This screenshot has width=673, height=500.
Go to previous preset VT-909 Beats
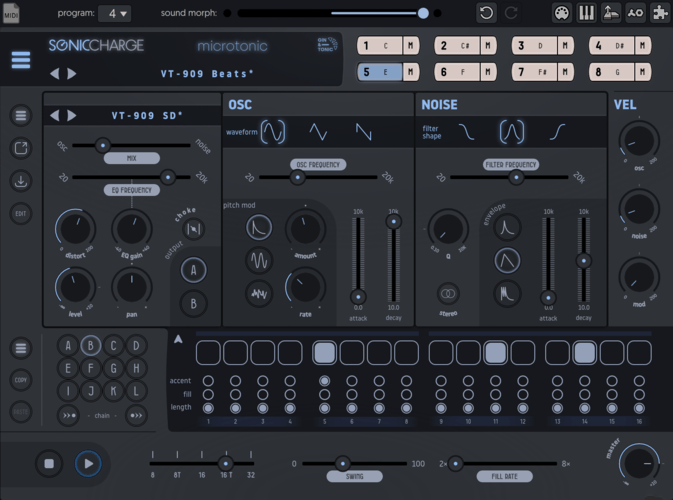click(x=55, y=73)
